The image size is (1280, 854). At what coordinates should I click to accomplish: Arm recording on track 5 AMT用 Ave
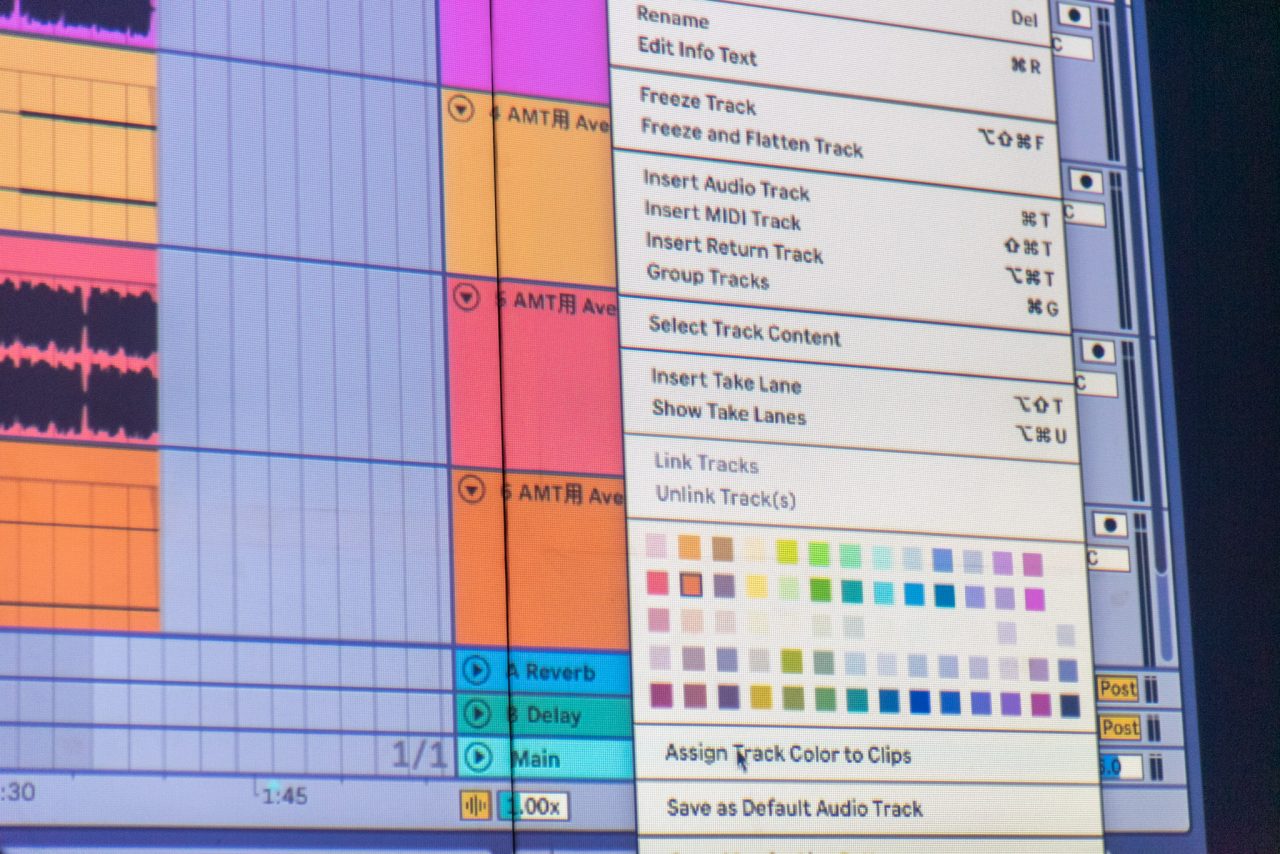(x=1097, y=351)
